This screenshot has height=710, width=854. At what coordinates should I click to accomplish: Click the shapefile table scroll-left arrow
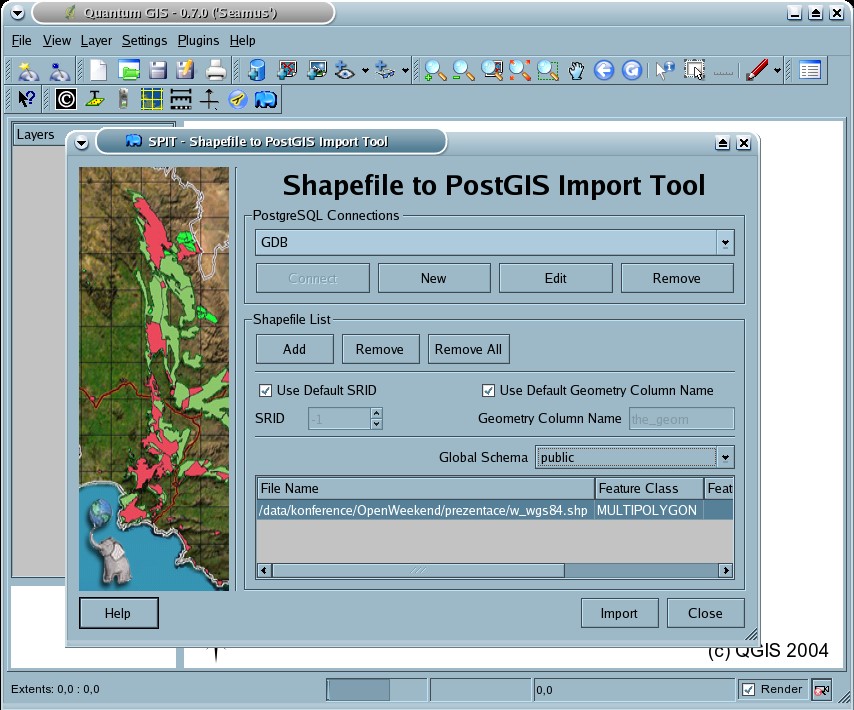(x=264, y=571)
